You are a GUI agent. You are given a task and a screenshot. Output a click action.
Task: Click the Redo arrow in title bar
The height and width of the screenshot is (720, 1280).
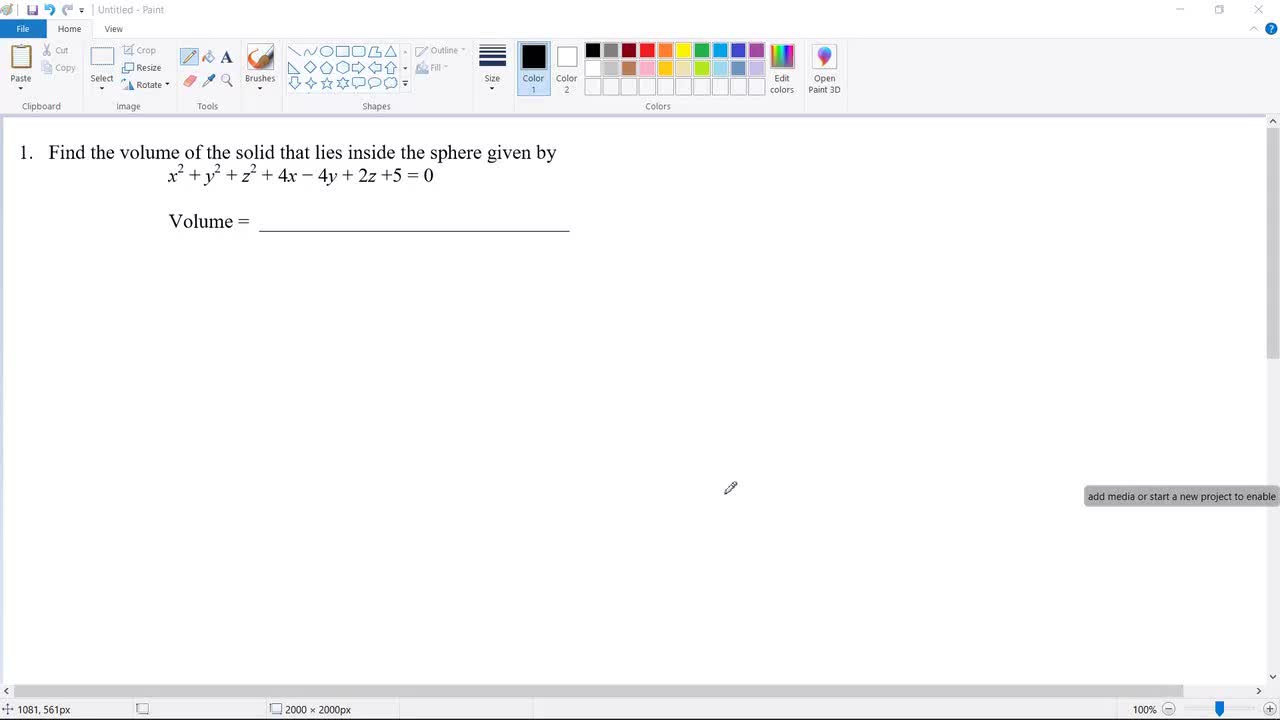[67, 10]
